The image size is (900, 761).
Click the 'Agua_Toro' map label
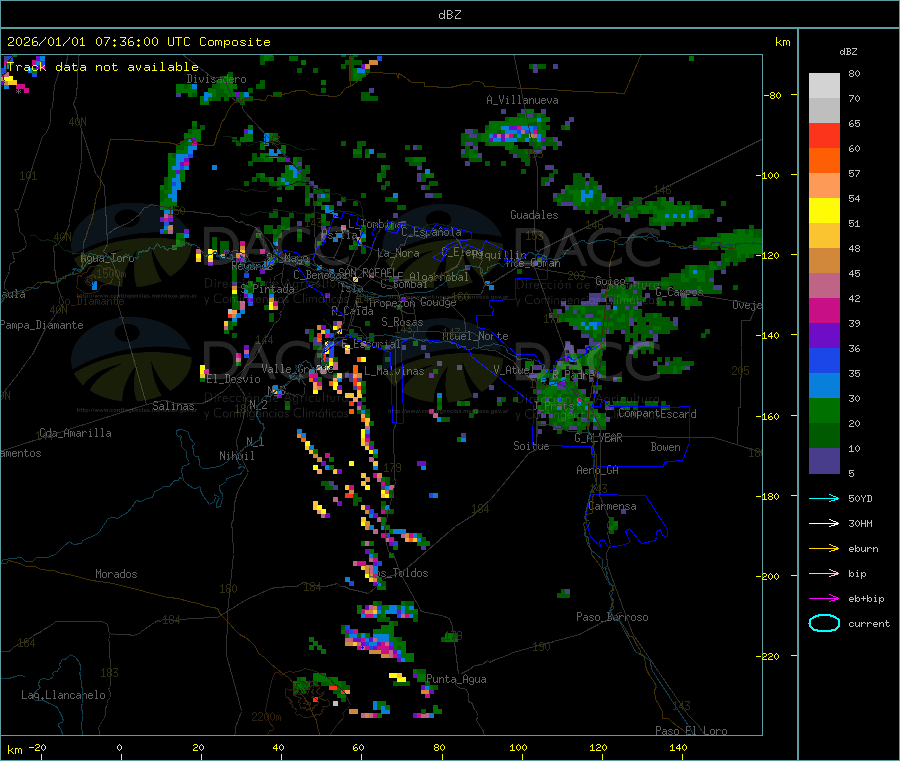[x=107, y=258]
